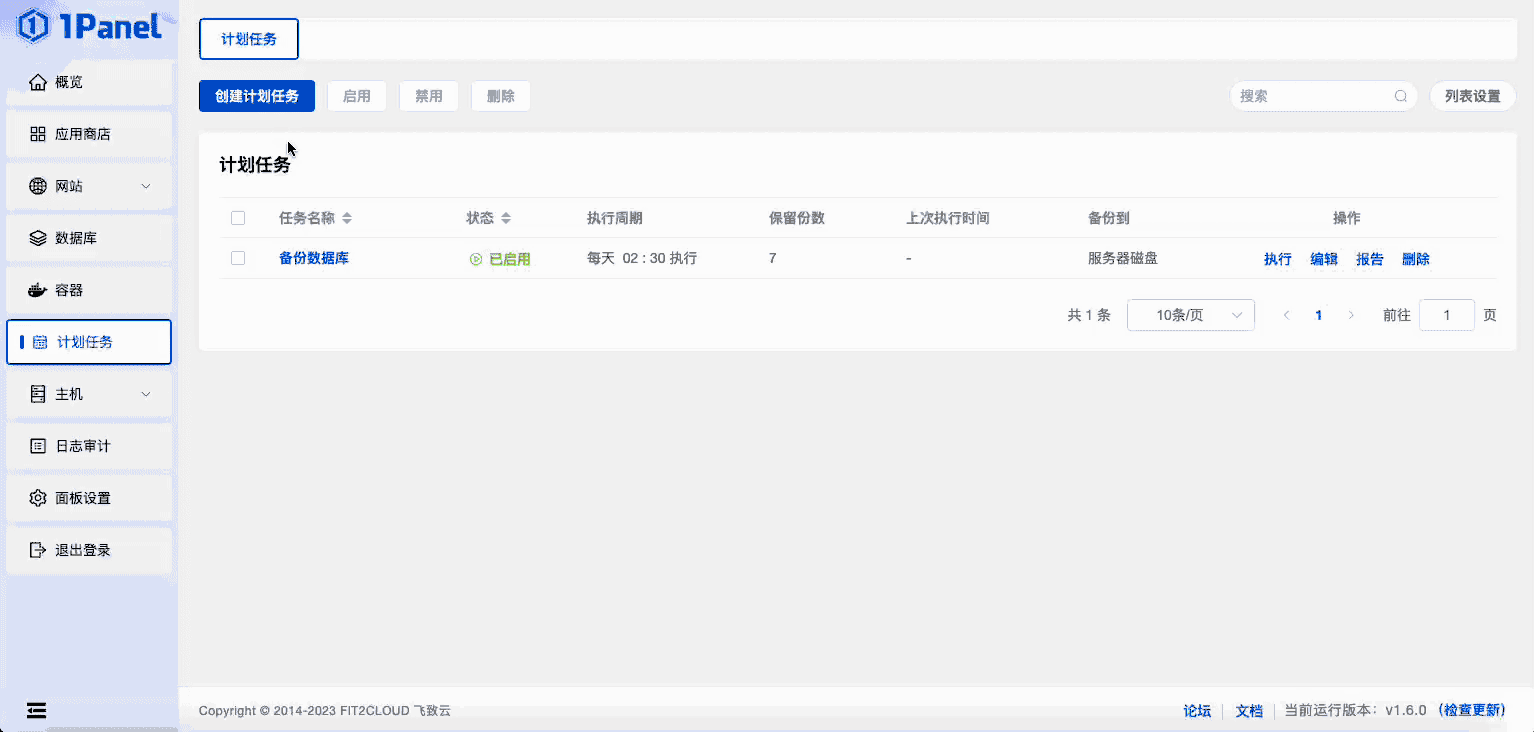Open the 面板设置 settings gear icon
Viewport: 1534px width, 732px height.
point(37,497)
